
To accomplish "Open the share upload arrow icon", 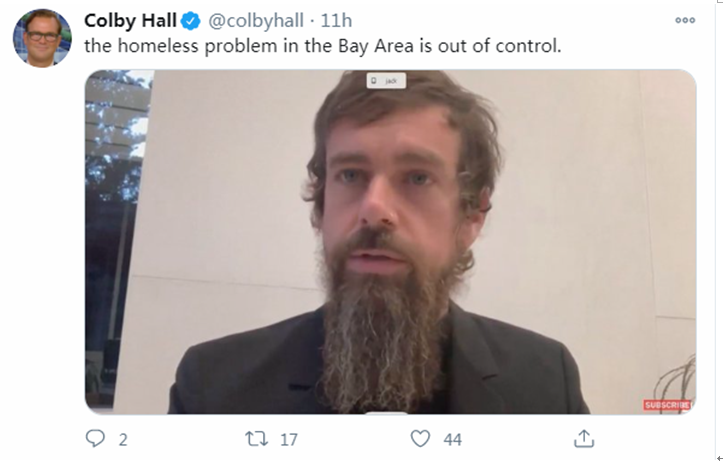I will pos(584,438).
